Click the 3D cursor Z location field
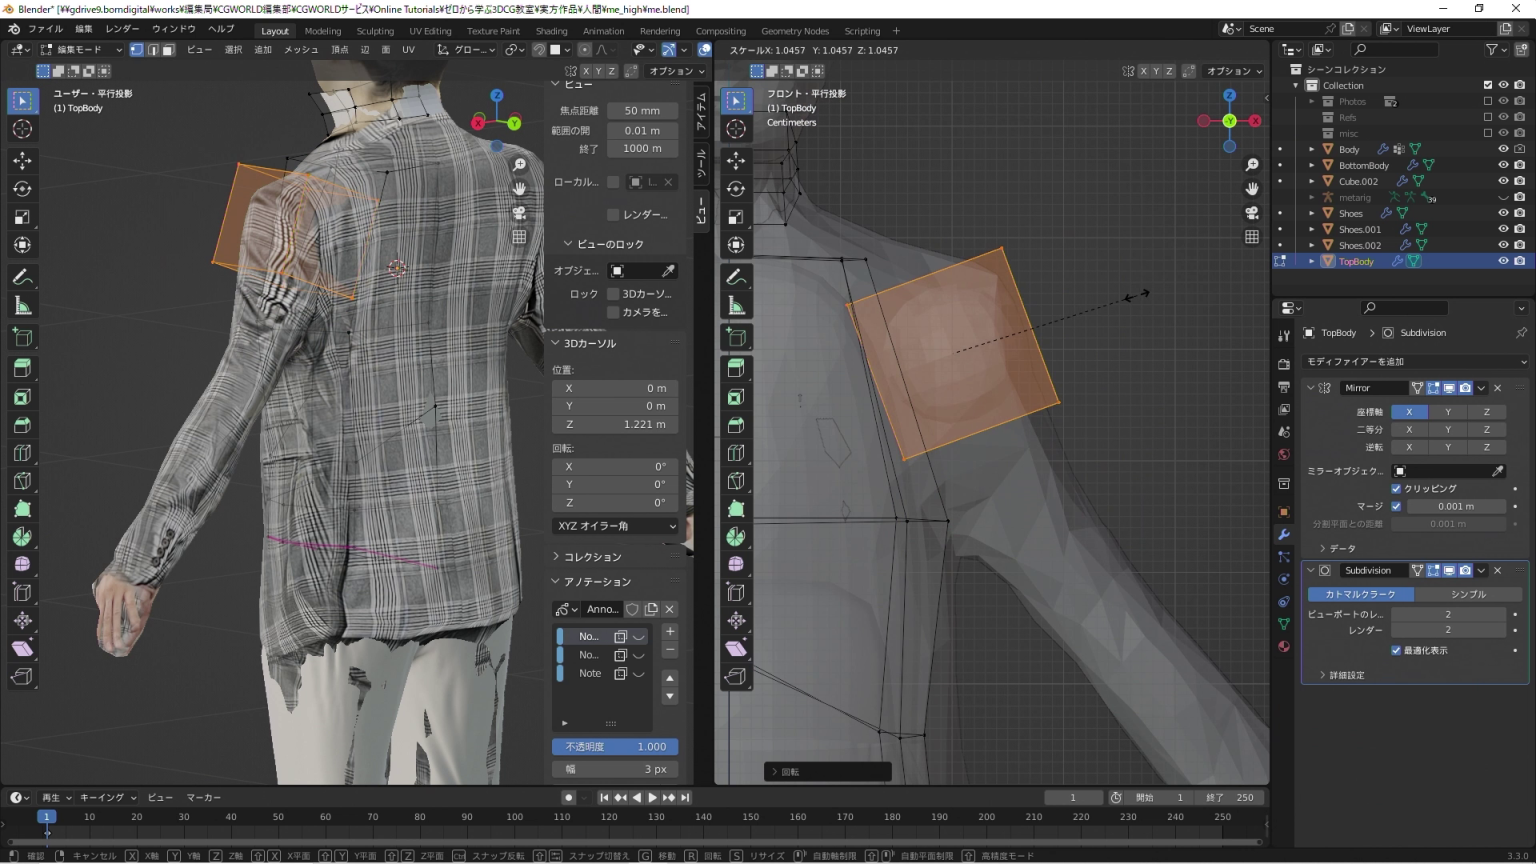Image resolution: width=1536 pixels, height=864 pixels. (x=615, y=424)
